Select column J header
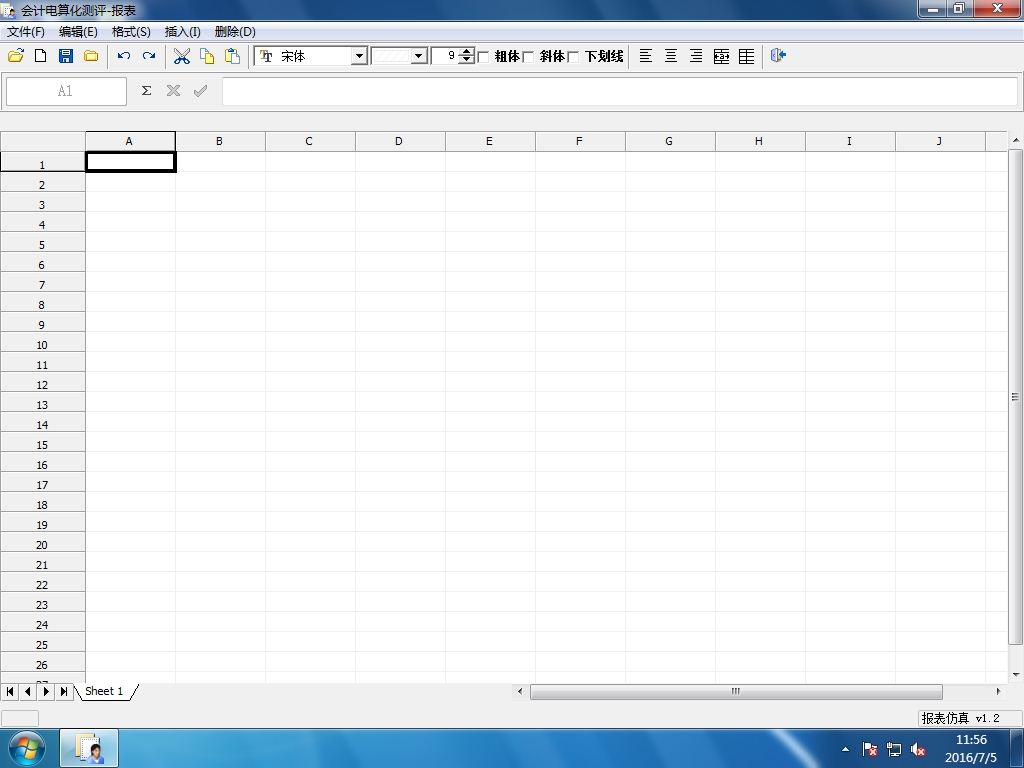This screenshot has width=1024, height=768. coord(940,141)
